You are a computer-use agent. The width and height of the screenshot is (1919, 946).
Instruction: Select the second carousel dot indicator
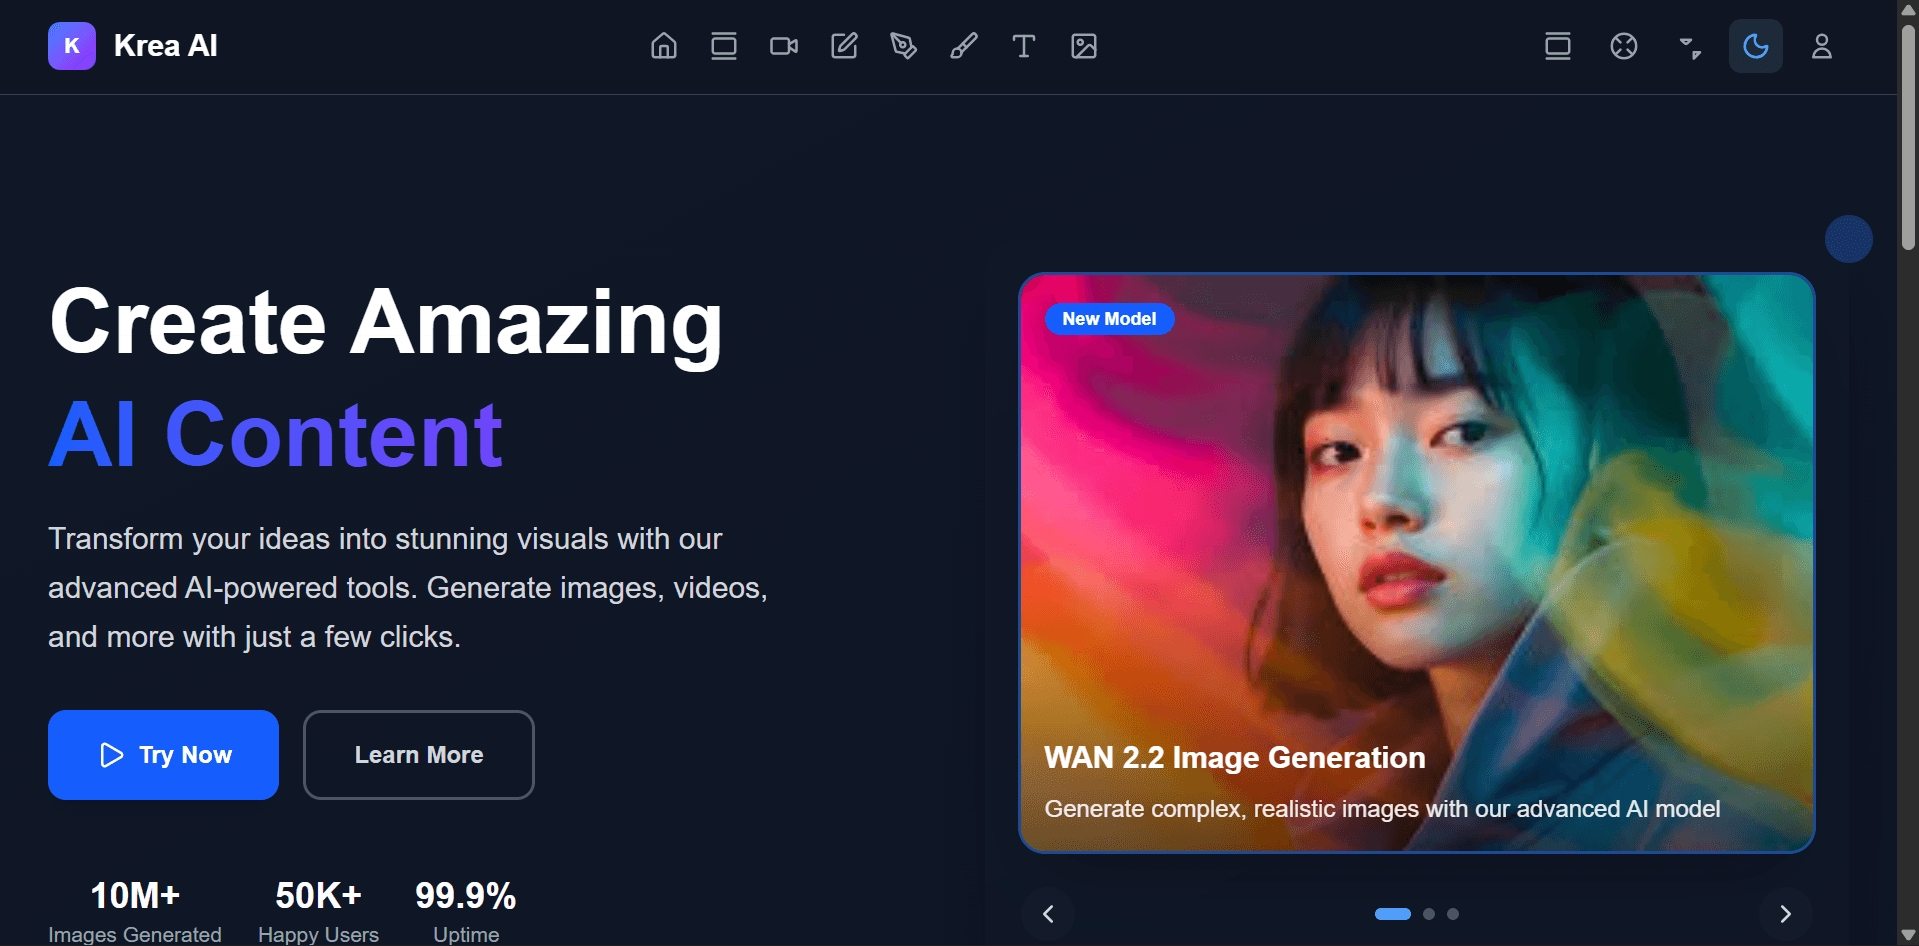(x=1429, y=914)
